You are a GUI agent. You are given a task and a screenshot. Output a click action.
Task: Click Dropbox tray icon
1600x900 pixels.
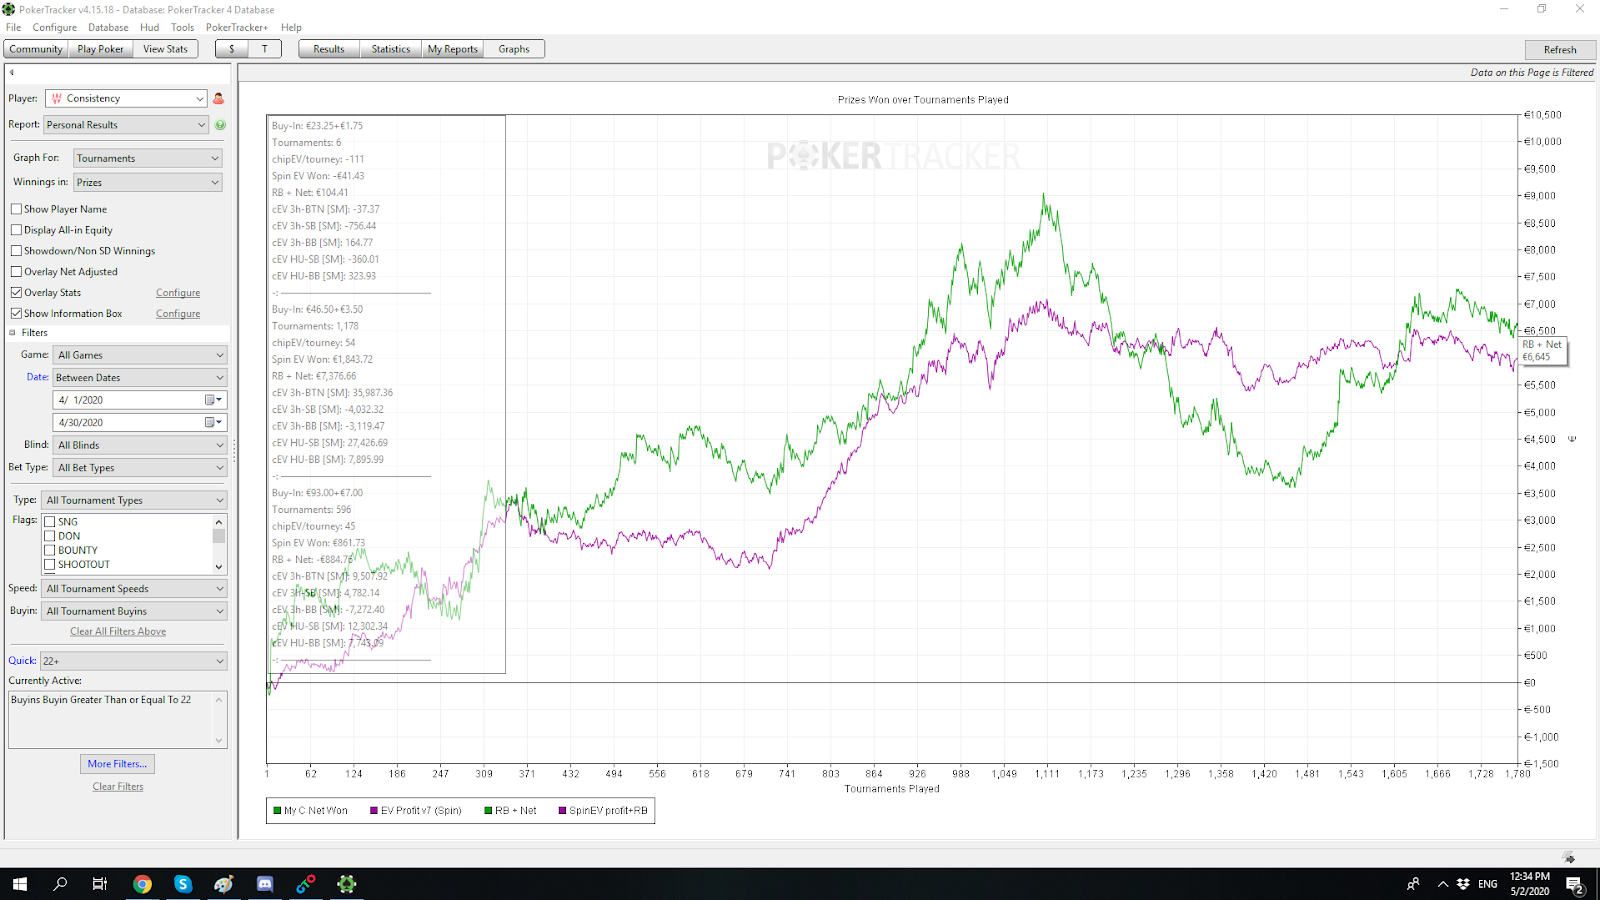point(1463,884)
